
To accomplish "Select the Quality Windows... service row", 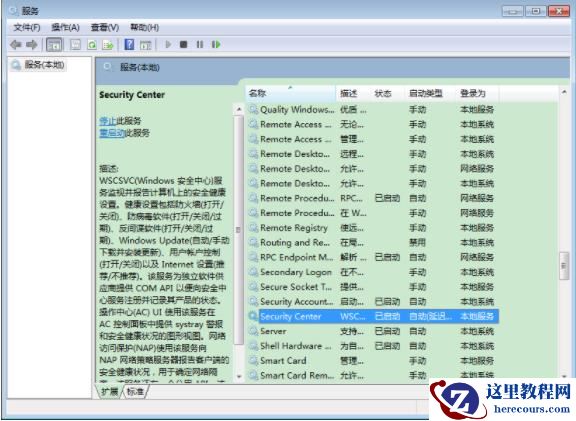I will click(373, 109).
